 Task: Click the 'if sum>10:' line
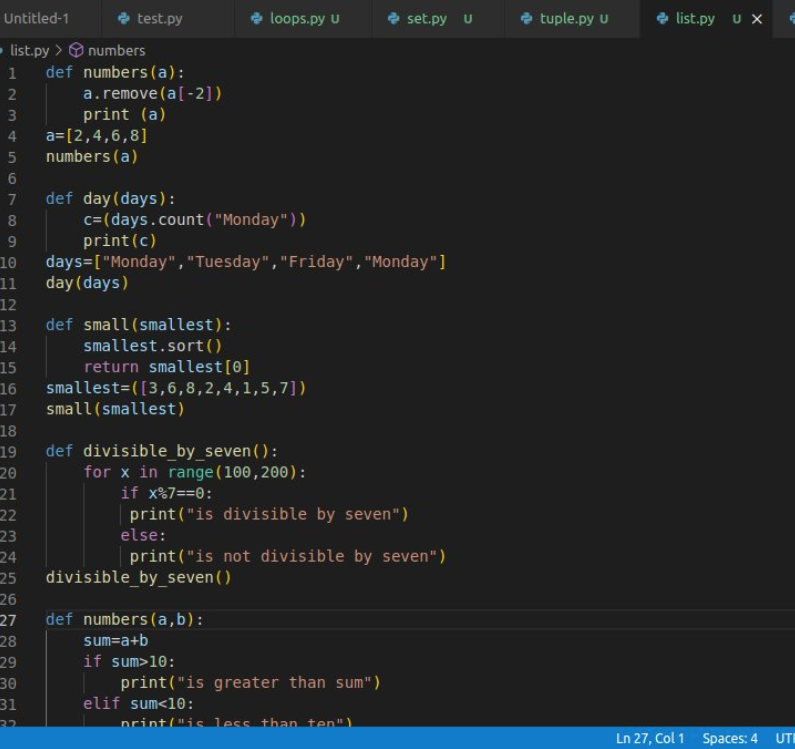pyautogui.click(x=129, y=661)
